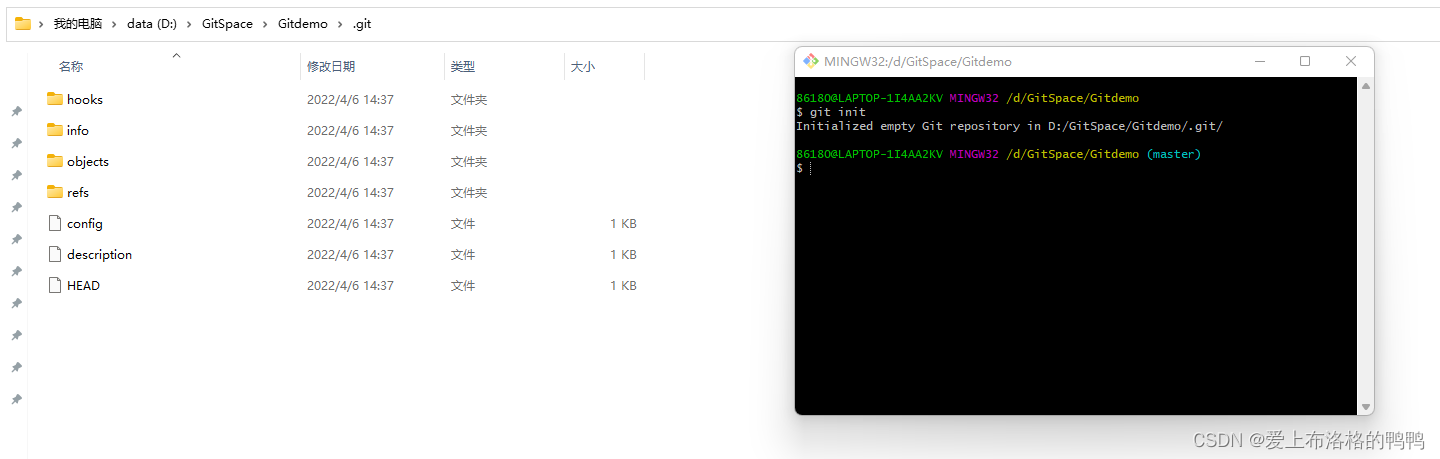Select the config file name
This screenshot has height=459, width=1440.
pos(85,223)
